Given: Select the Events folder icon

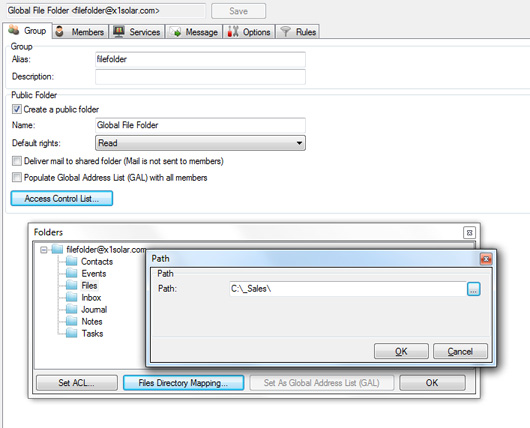Looking at the screenshot, I should coord(71,273).
